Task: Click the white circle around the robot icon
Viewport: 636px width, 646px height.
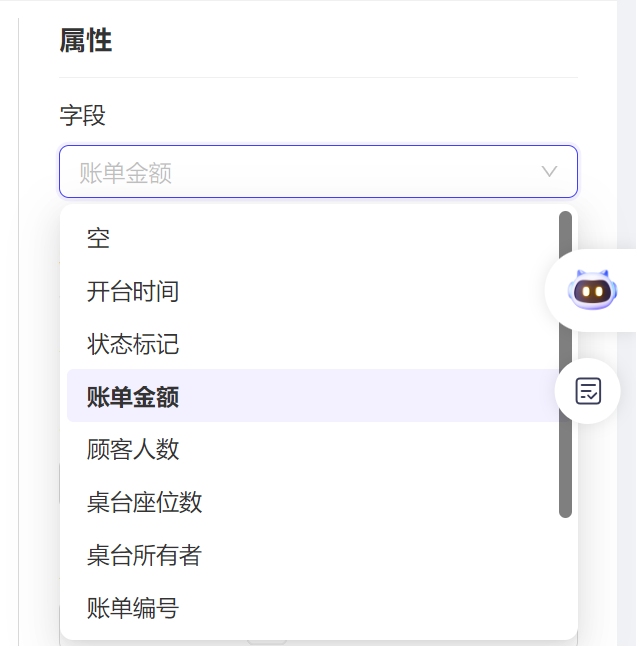Action: point(590,290)
